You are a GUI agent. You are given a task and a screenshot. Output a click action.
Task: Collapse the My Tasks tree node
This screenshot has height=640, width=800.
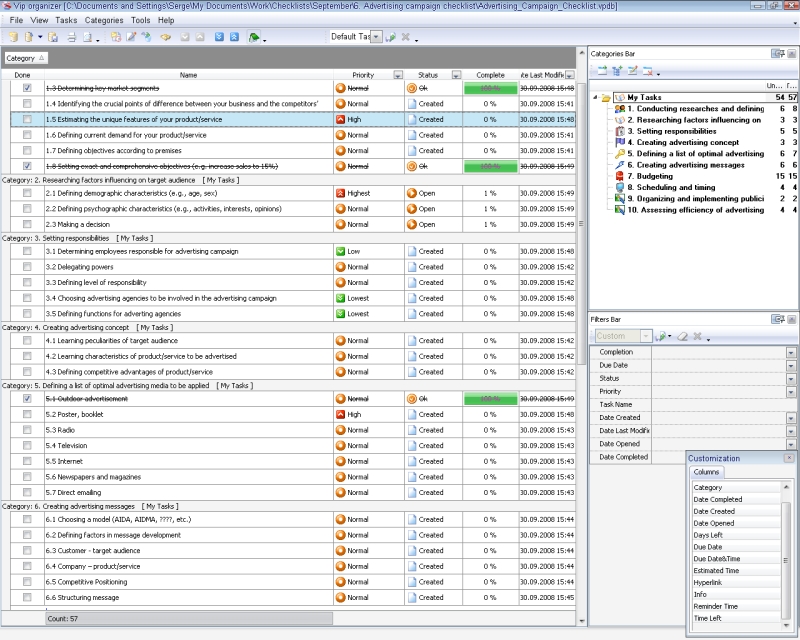(597, 97)
